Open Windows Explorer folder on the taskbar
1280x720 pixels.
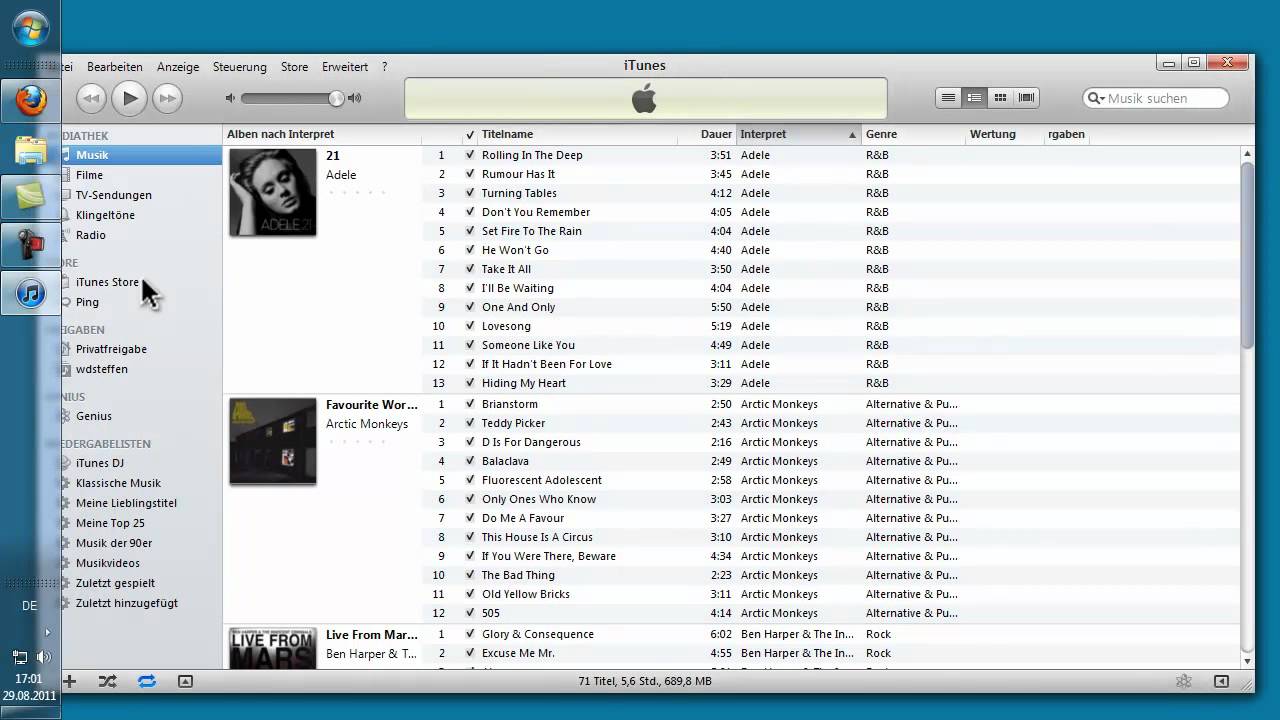[30, 149]
